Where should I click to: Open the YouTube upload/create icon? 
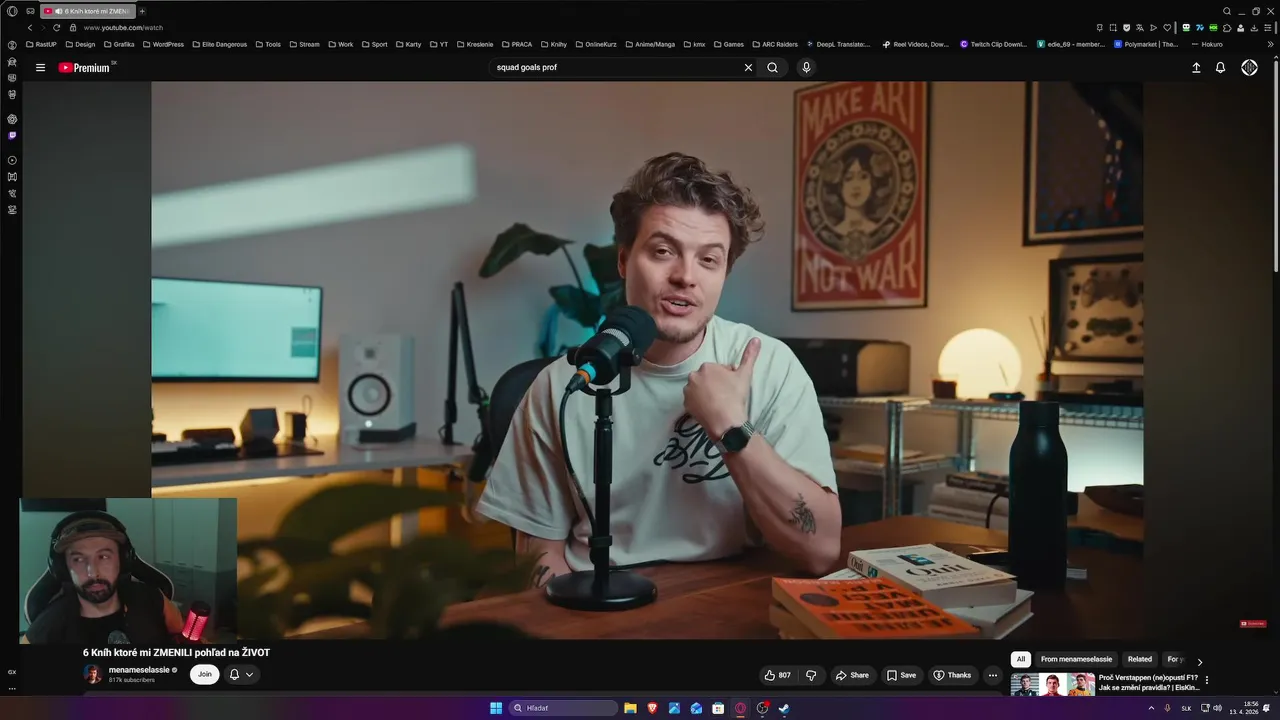(x=1196, y=68)
